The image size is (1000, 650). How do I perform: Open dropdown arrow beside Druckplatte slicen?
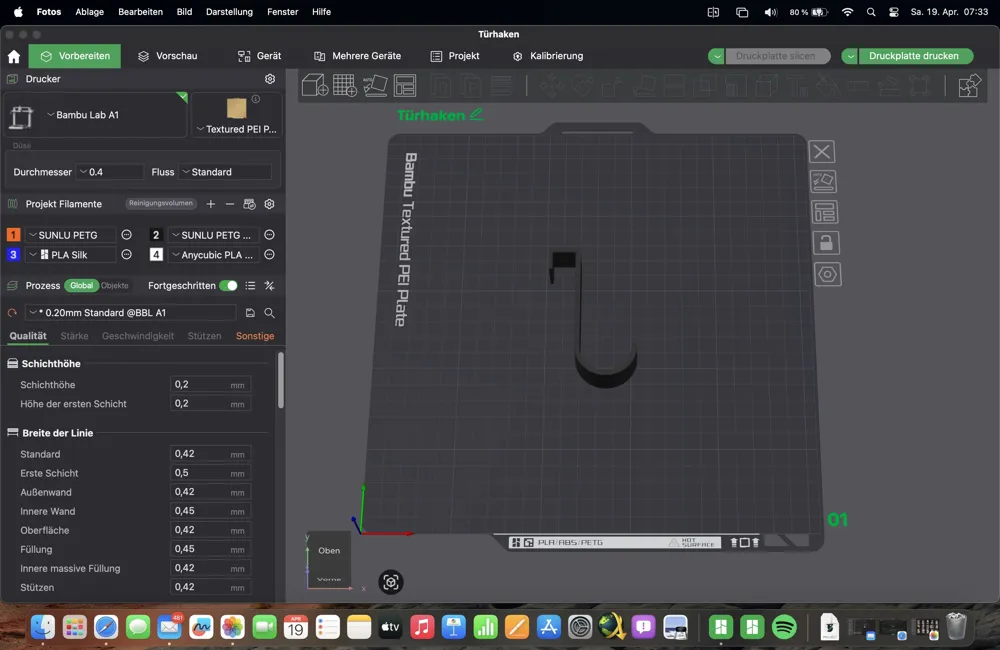coord(717,56)
